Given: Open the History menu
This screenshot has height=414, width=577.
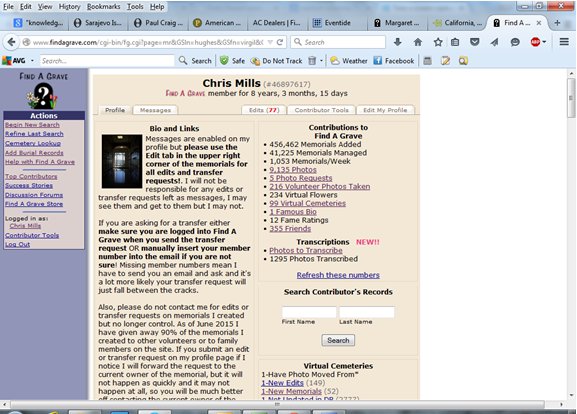Looking at the screenshot, I should click(69, 7).
